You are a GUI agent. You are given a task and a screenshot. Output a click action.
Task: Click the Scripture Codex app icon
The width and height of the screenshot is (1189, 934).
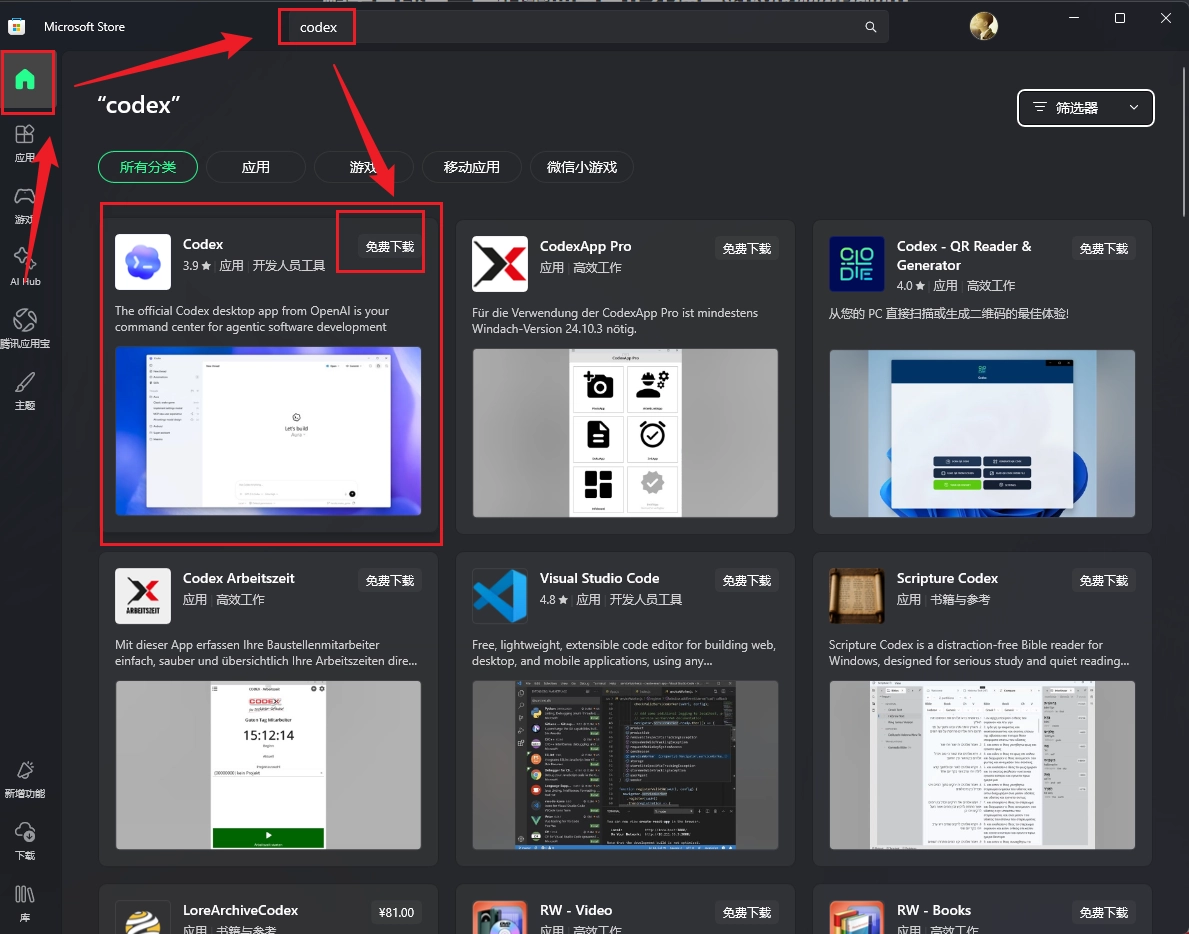[x=857, y=596]
